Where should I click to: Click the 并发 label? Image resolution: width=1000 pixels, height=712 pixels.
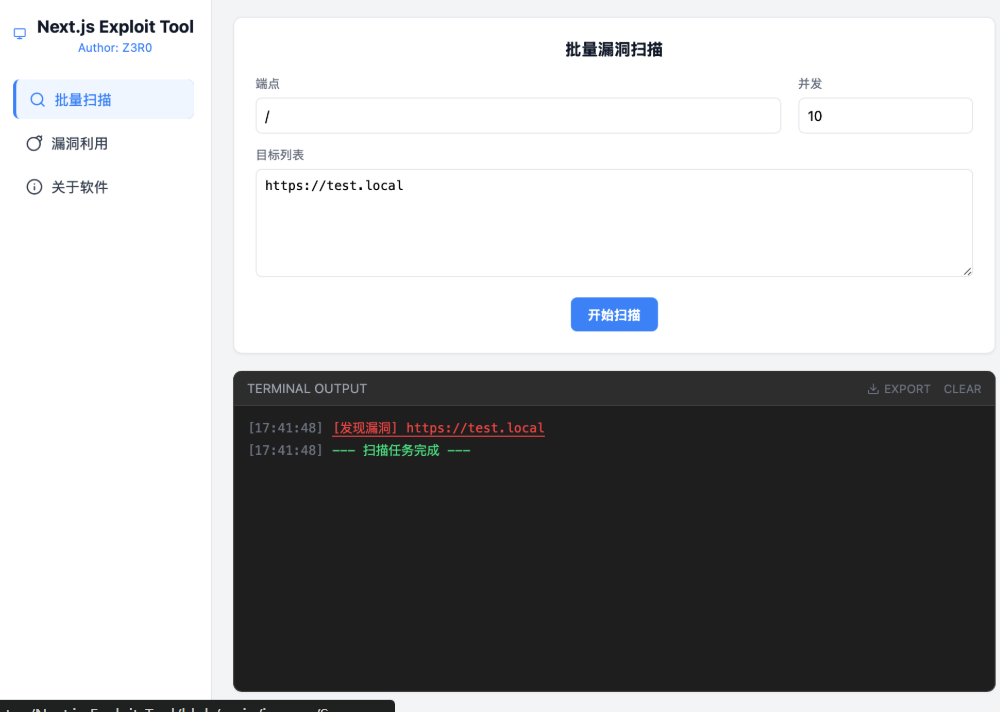(810, 84)
